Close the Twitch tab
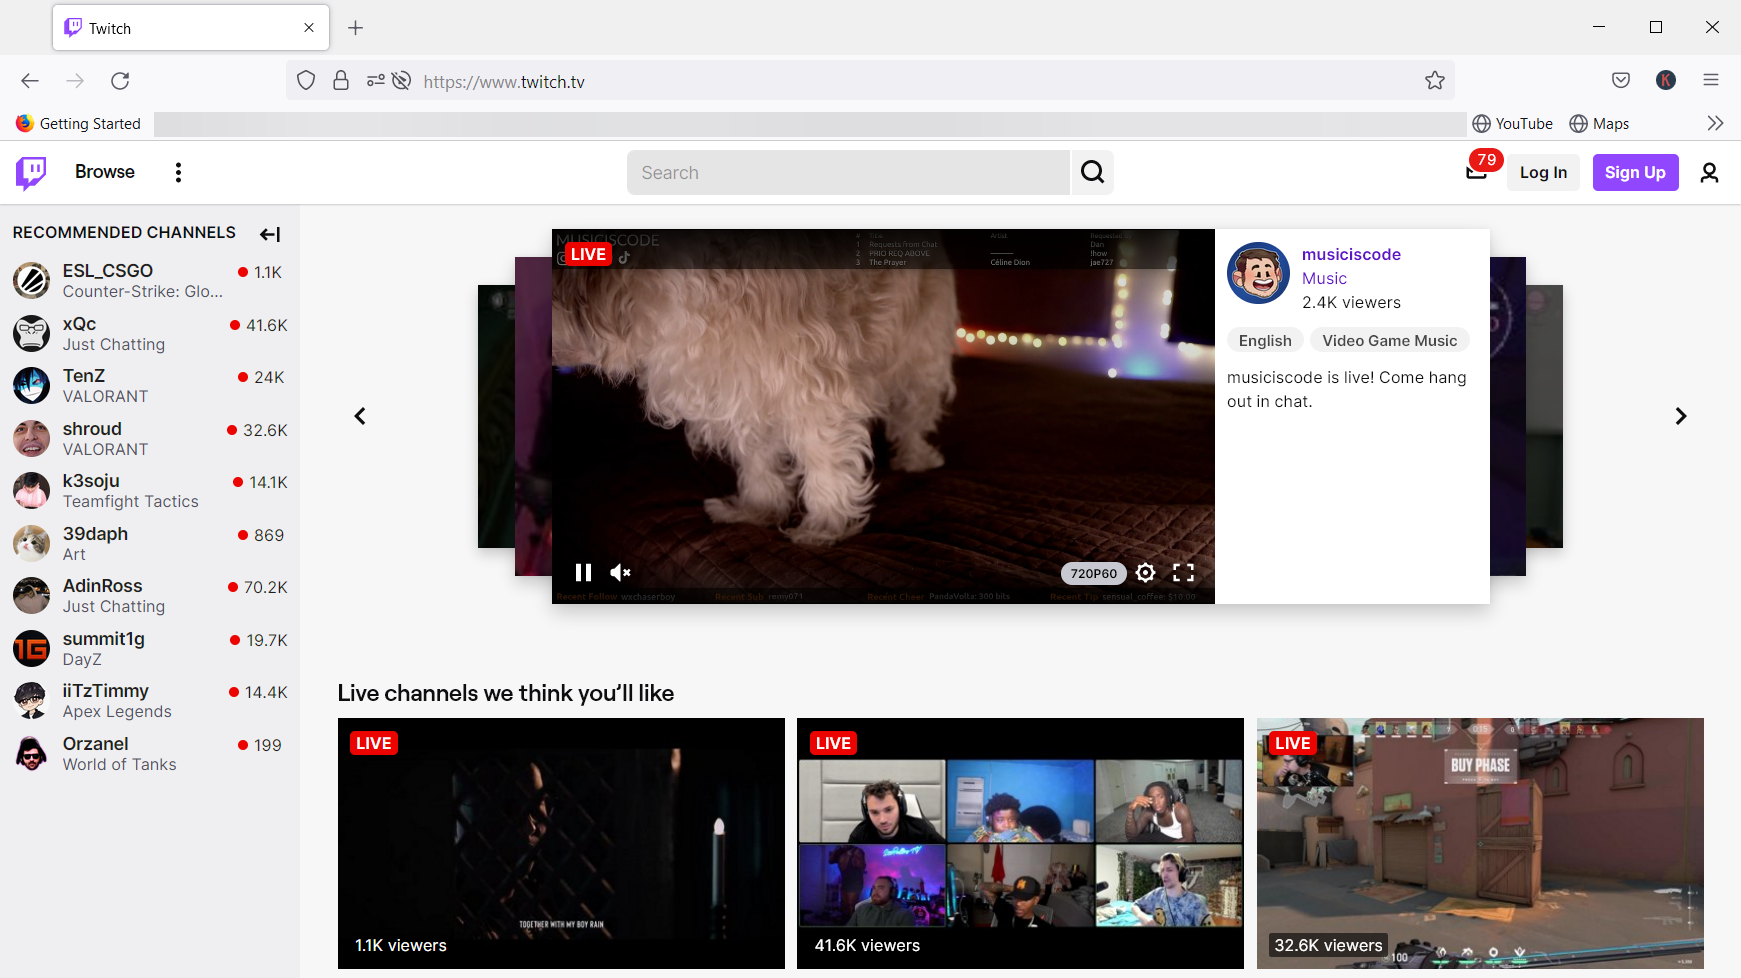The image size is (1741, 978). pyautogui.click(x=309, y=28)
